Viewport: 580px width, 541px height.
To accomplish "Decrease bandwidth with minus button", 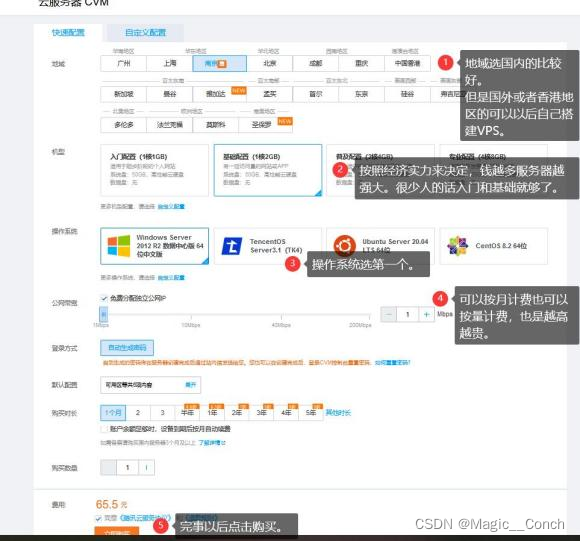I will click(388, 314).
